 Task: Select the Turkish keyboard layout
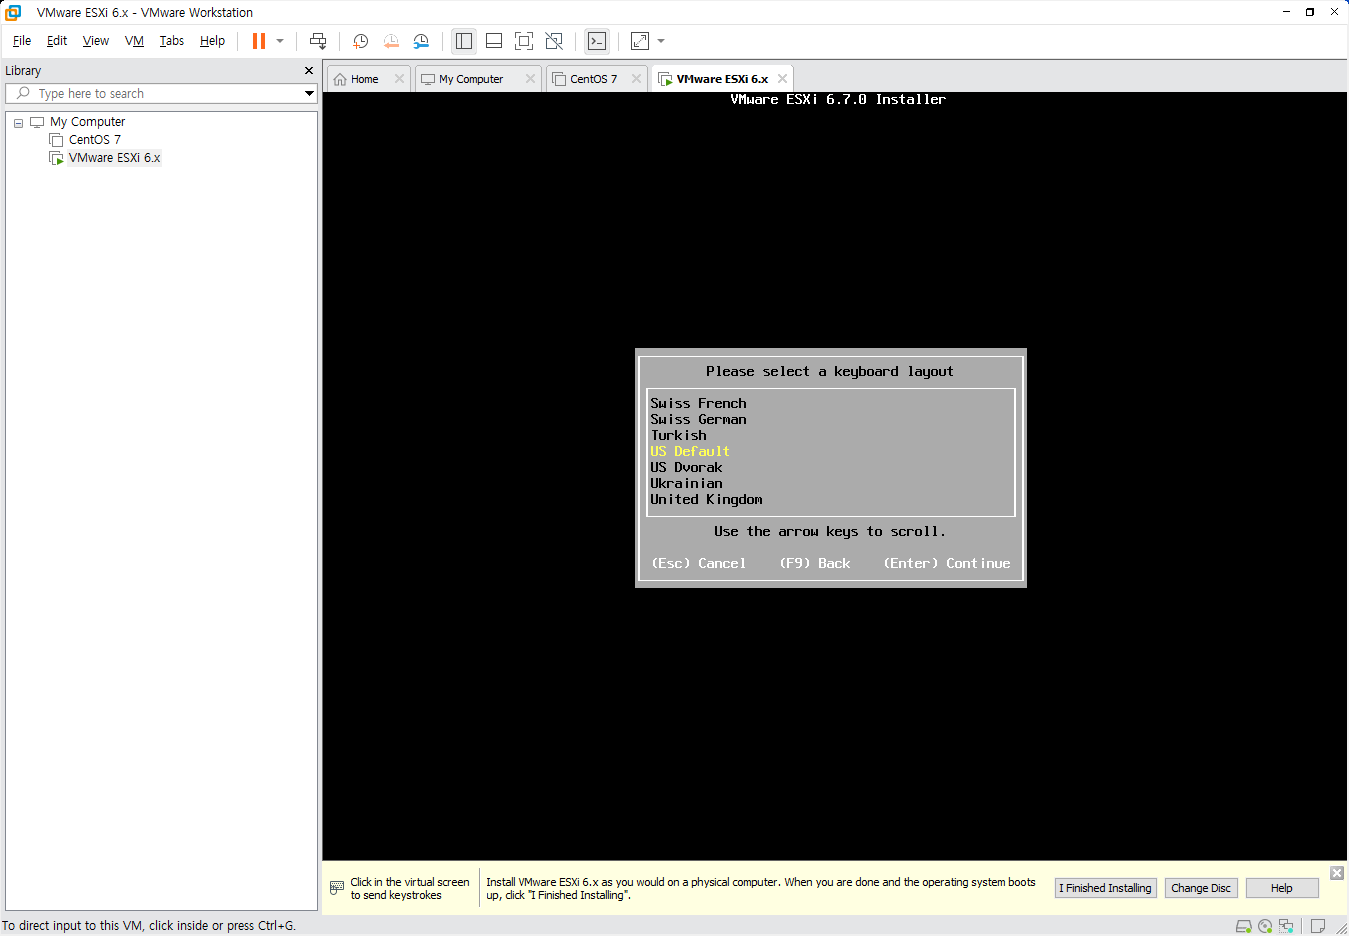[x=678, y=436]
